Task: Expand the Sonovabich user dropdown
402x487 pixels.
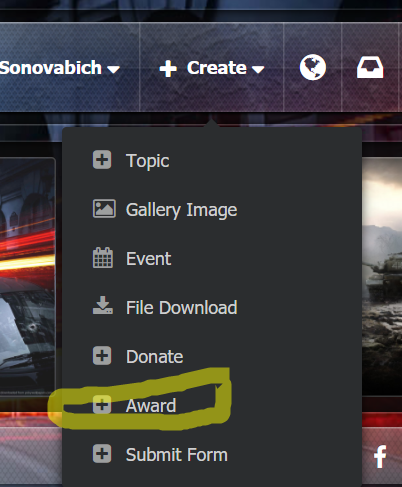Action: coord(60,68)
